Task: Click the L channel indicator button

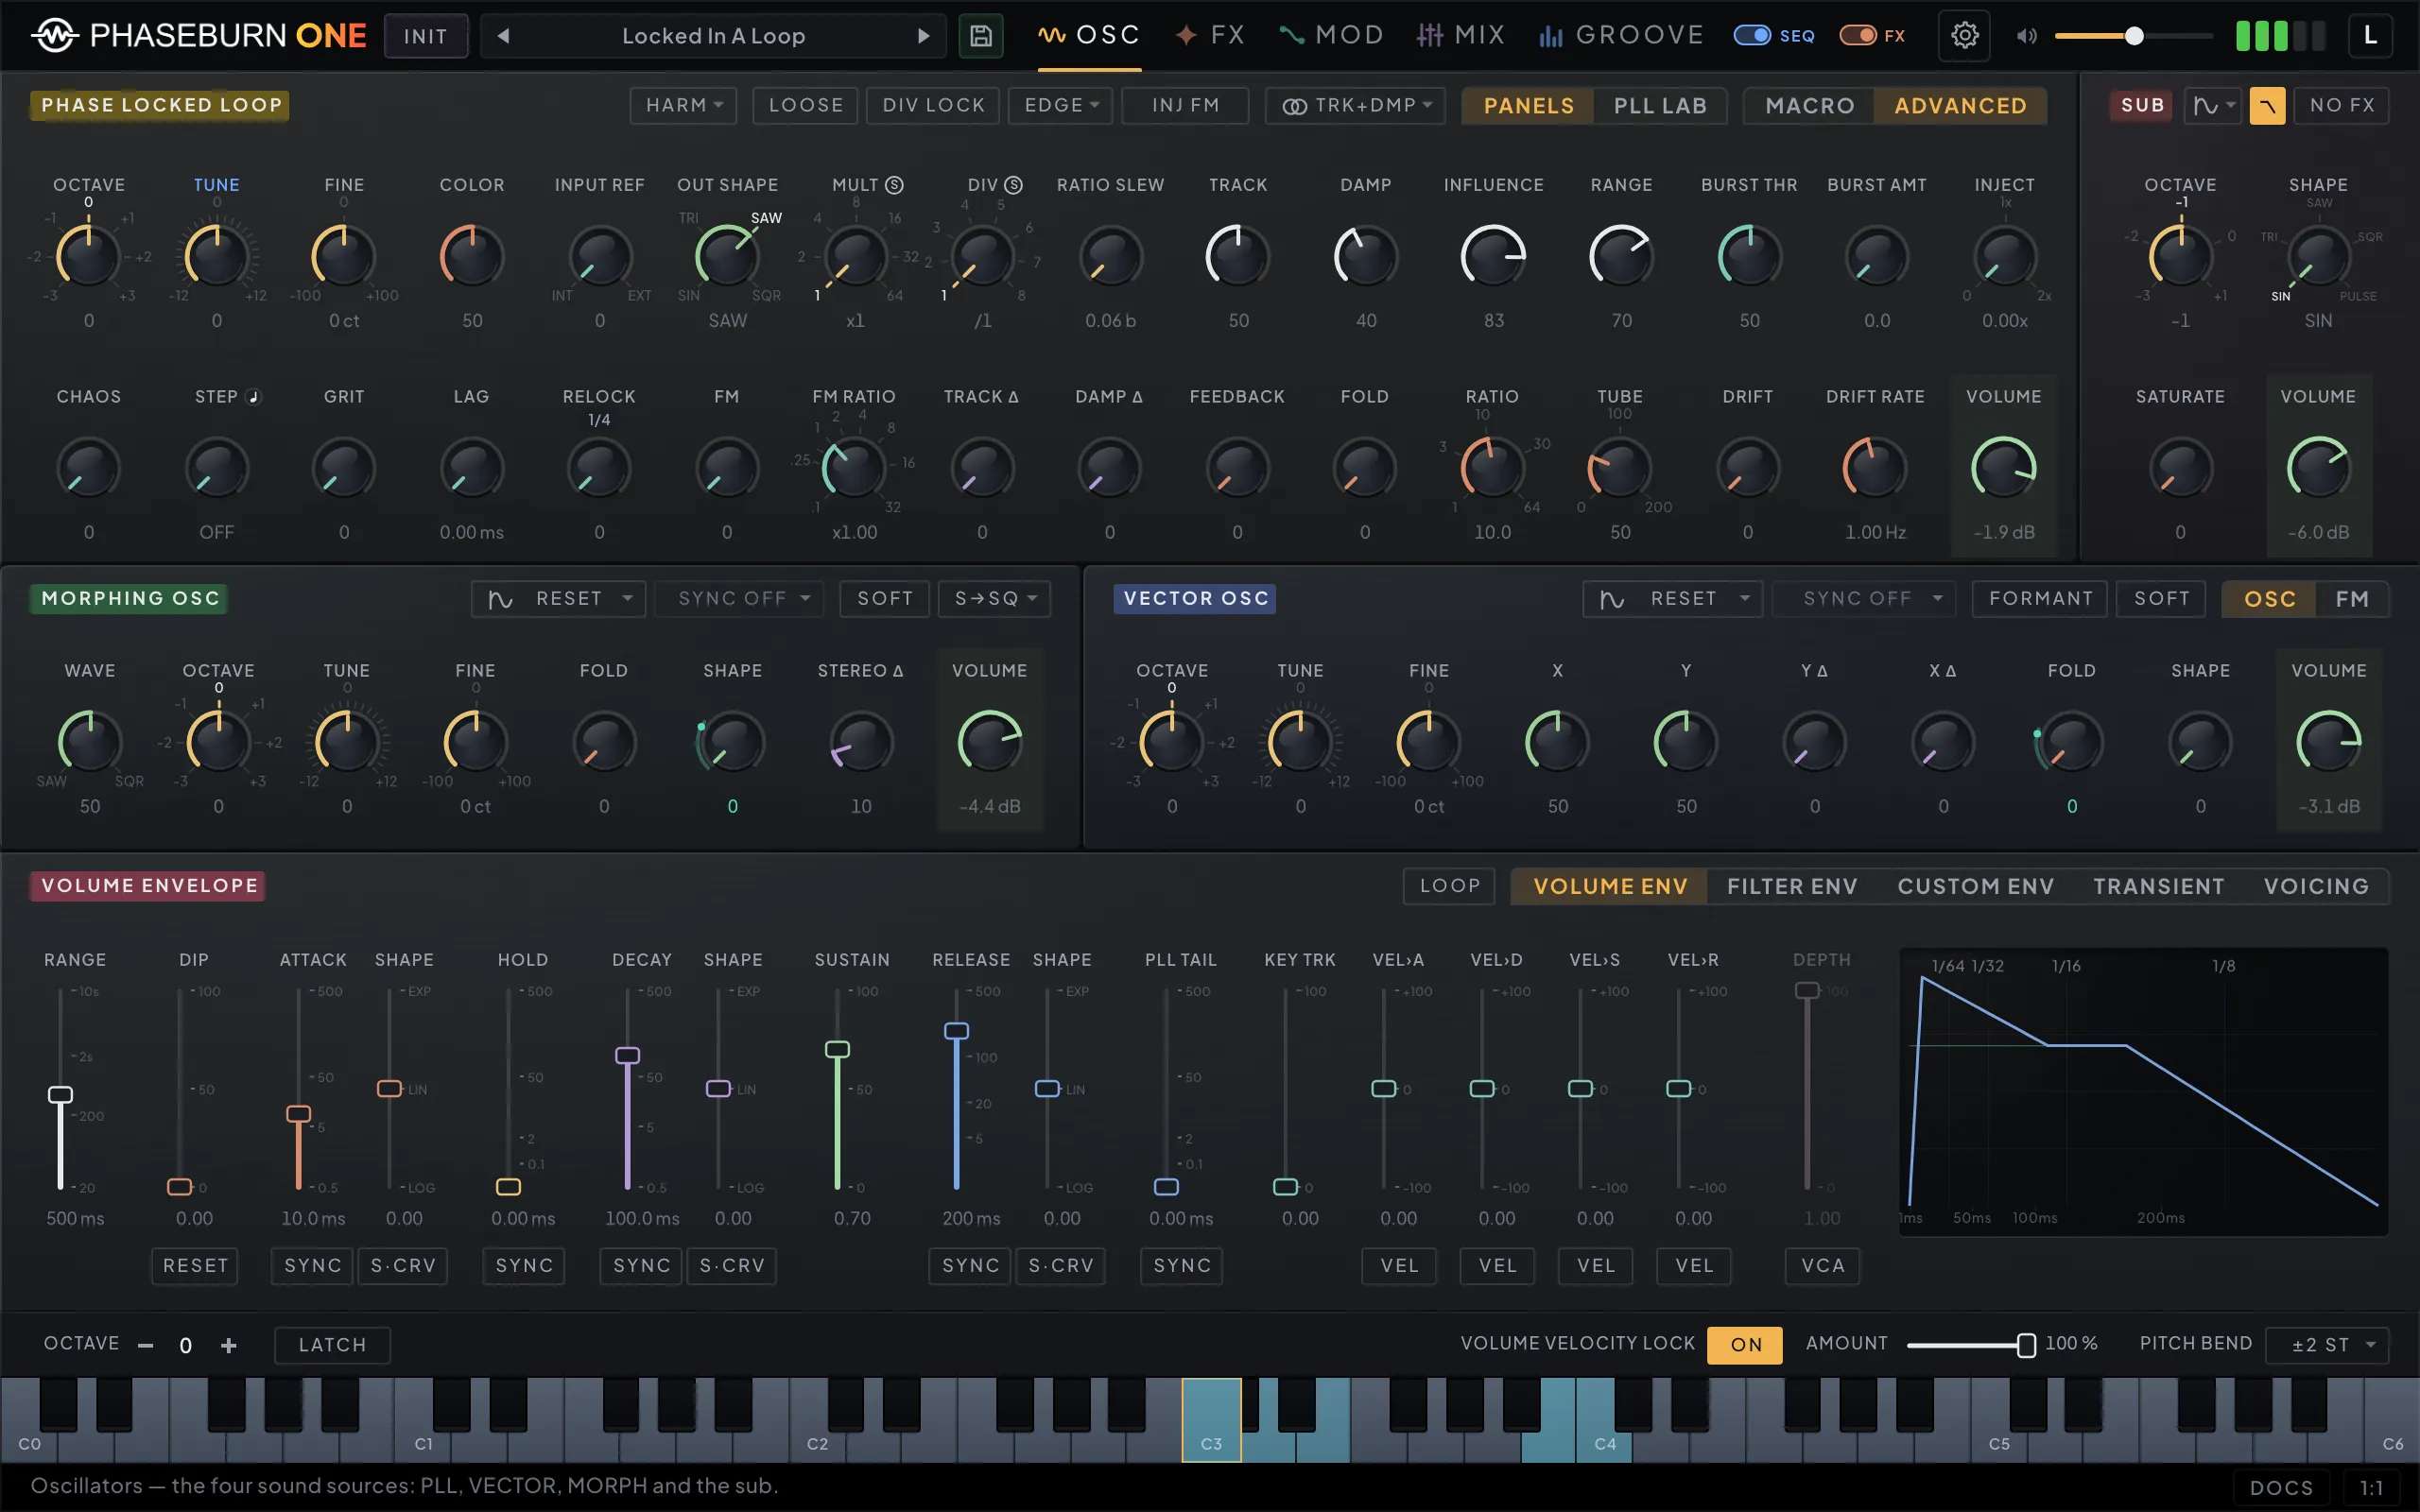Action: (2369, 36)
